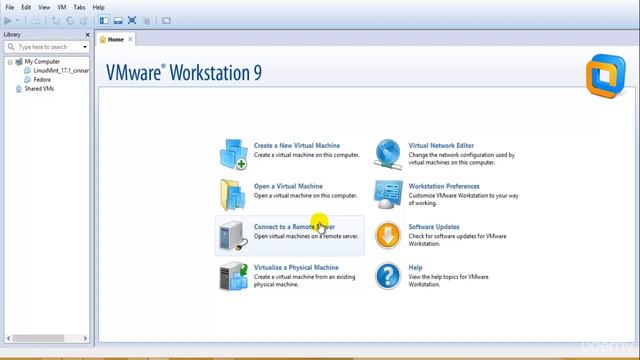Viewport: 640px width, 360px height.
Task: Open the VM menu
Action: point(62,7)
